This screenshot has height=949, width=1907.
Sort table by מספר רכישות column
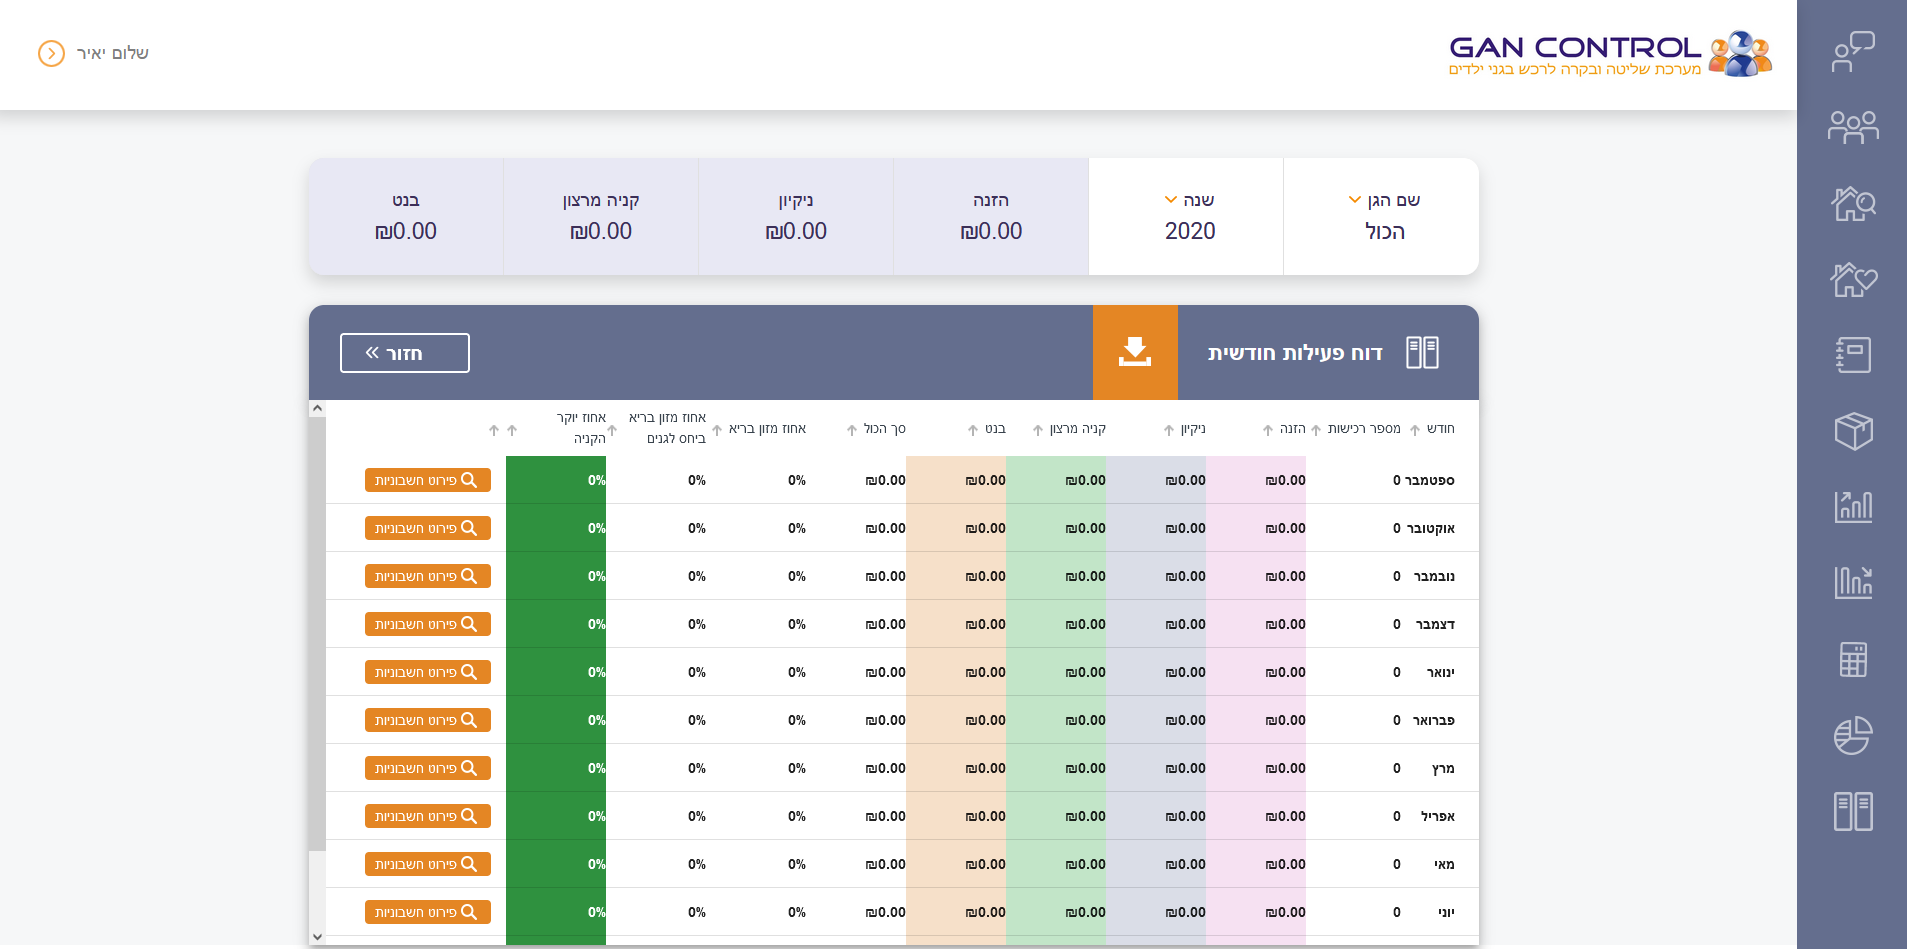coord(1316,430)
